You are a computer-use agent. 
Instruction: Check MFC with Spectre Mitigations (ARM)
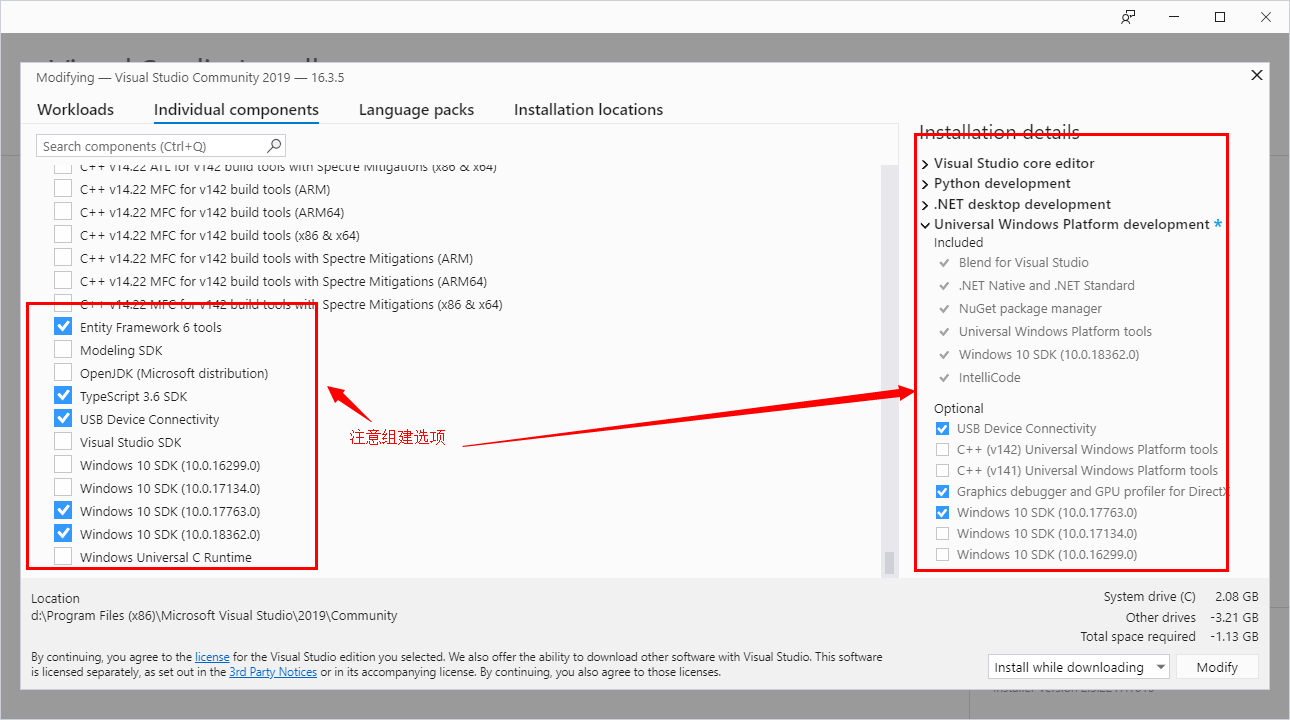tap(63, 258)
